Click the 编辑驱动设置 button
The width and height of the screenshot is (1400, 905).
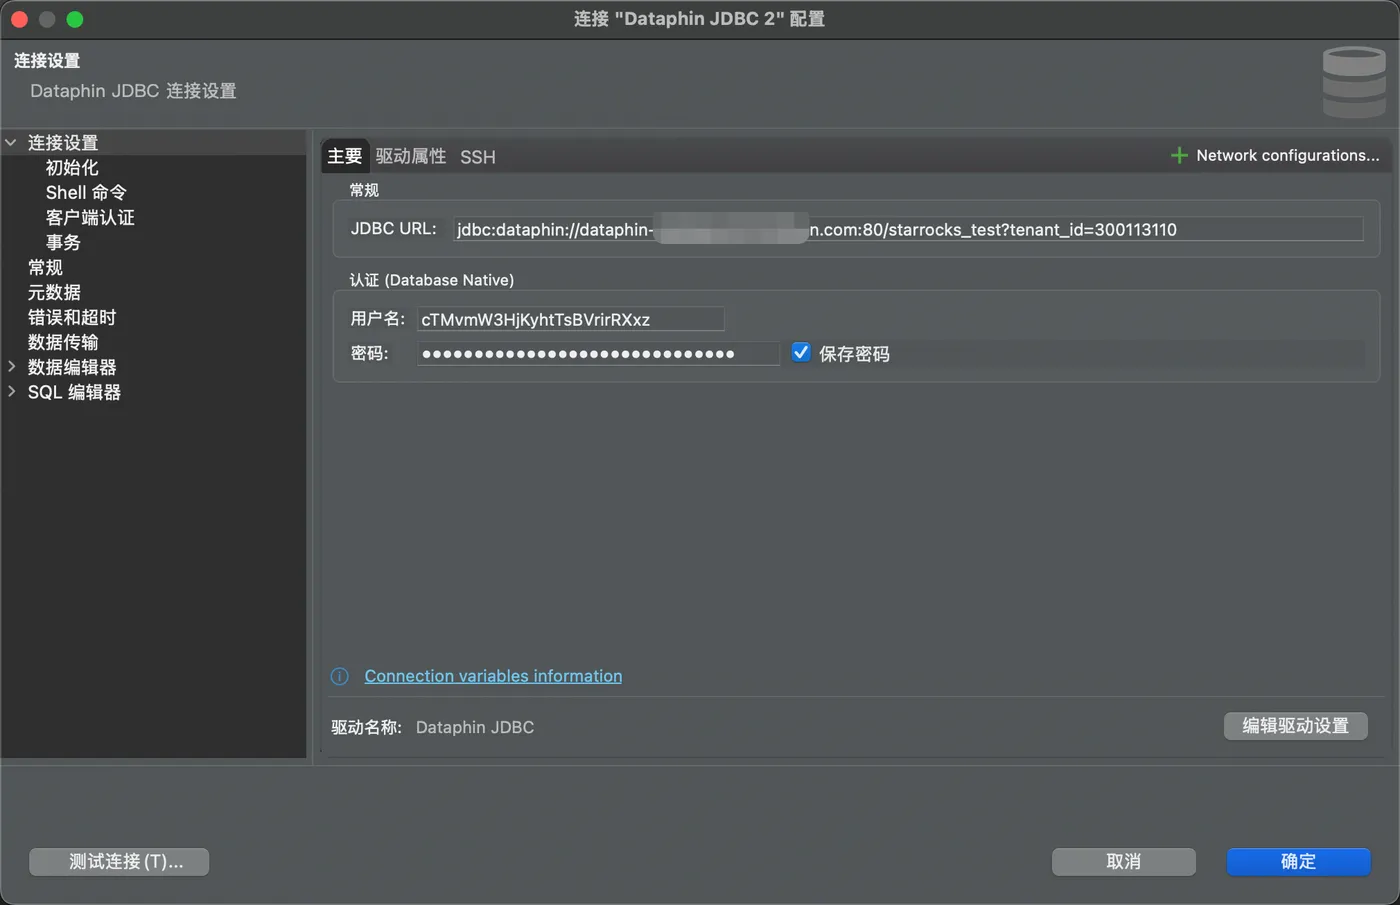pos(1296,726)
